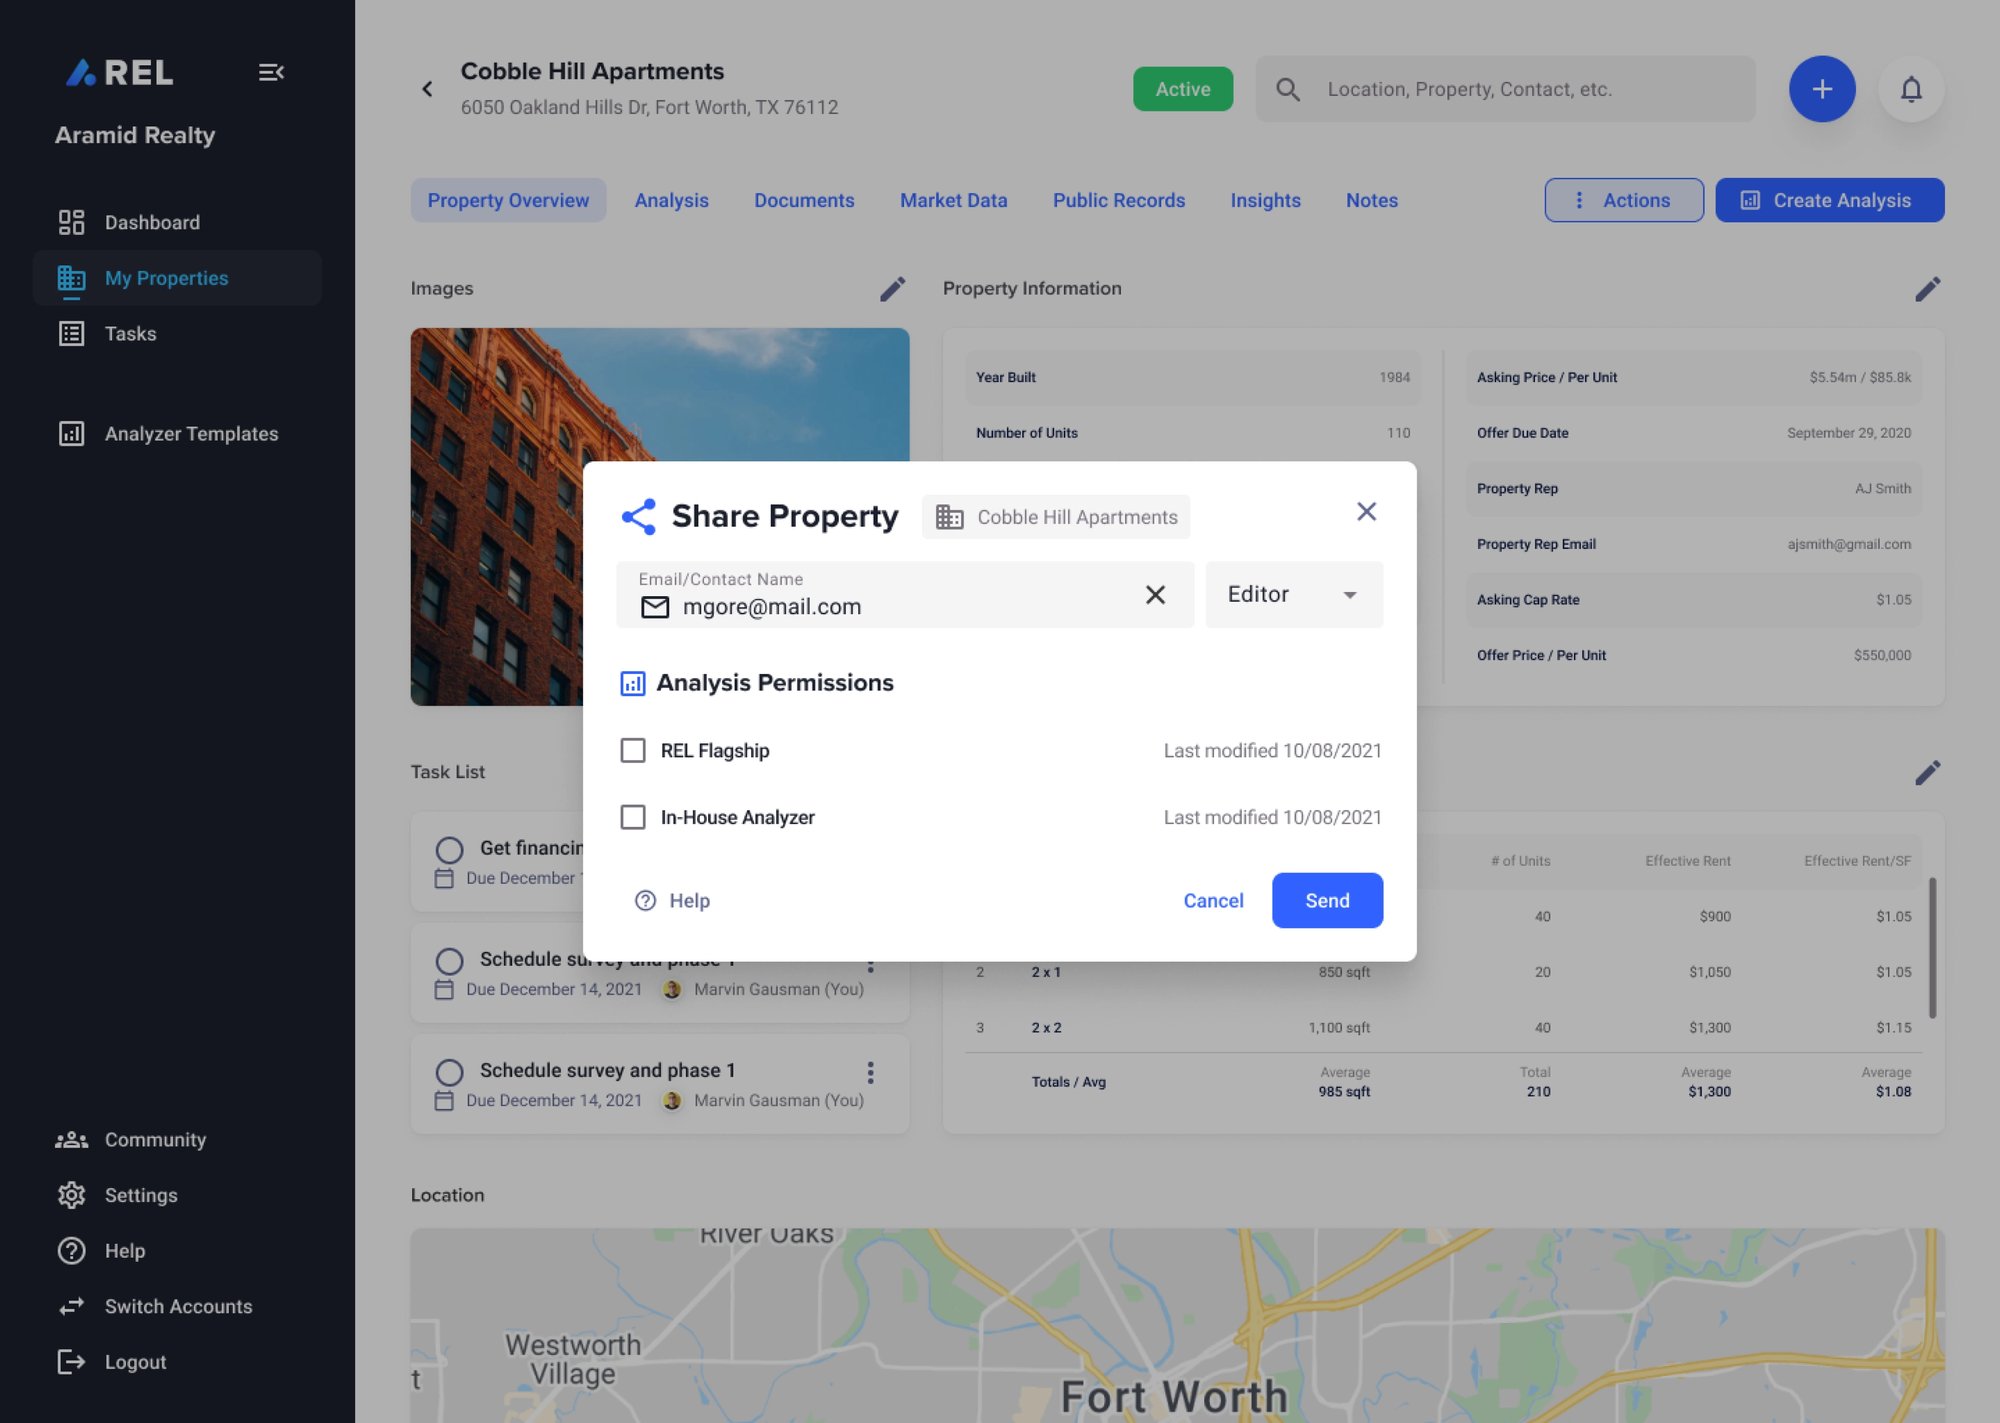Toggle the In-House Analyzer checkbox
This screenshot has height=1423, width=2000.
633,816
